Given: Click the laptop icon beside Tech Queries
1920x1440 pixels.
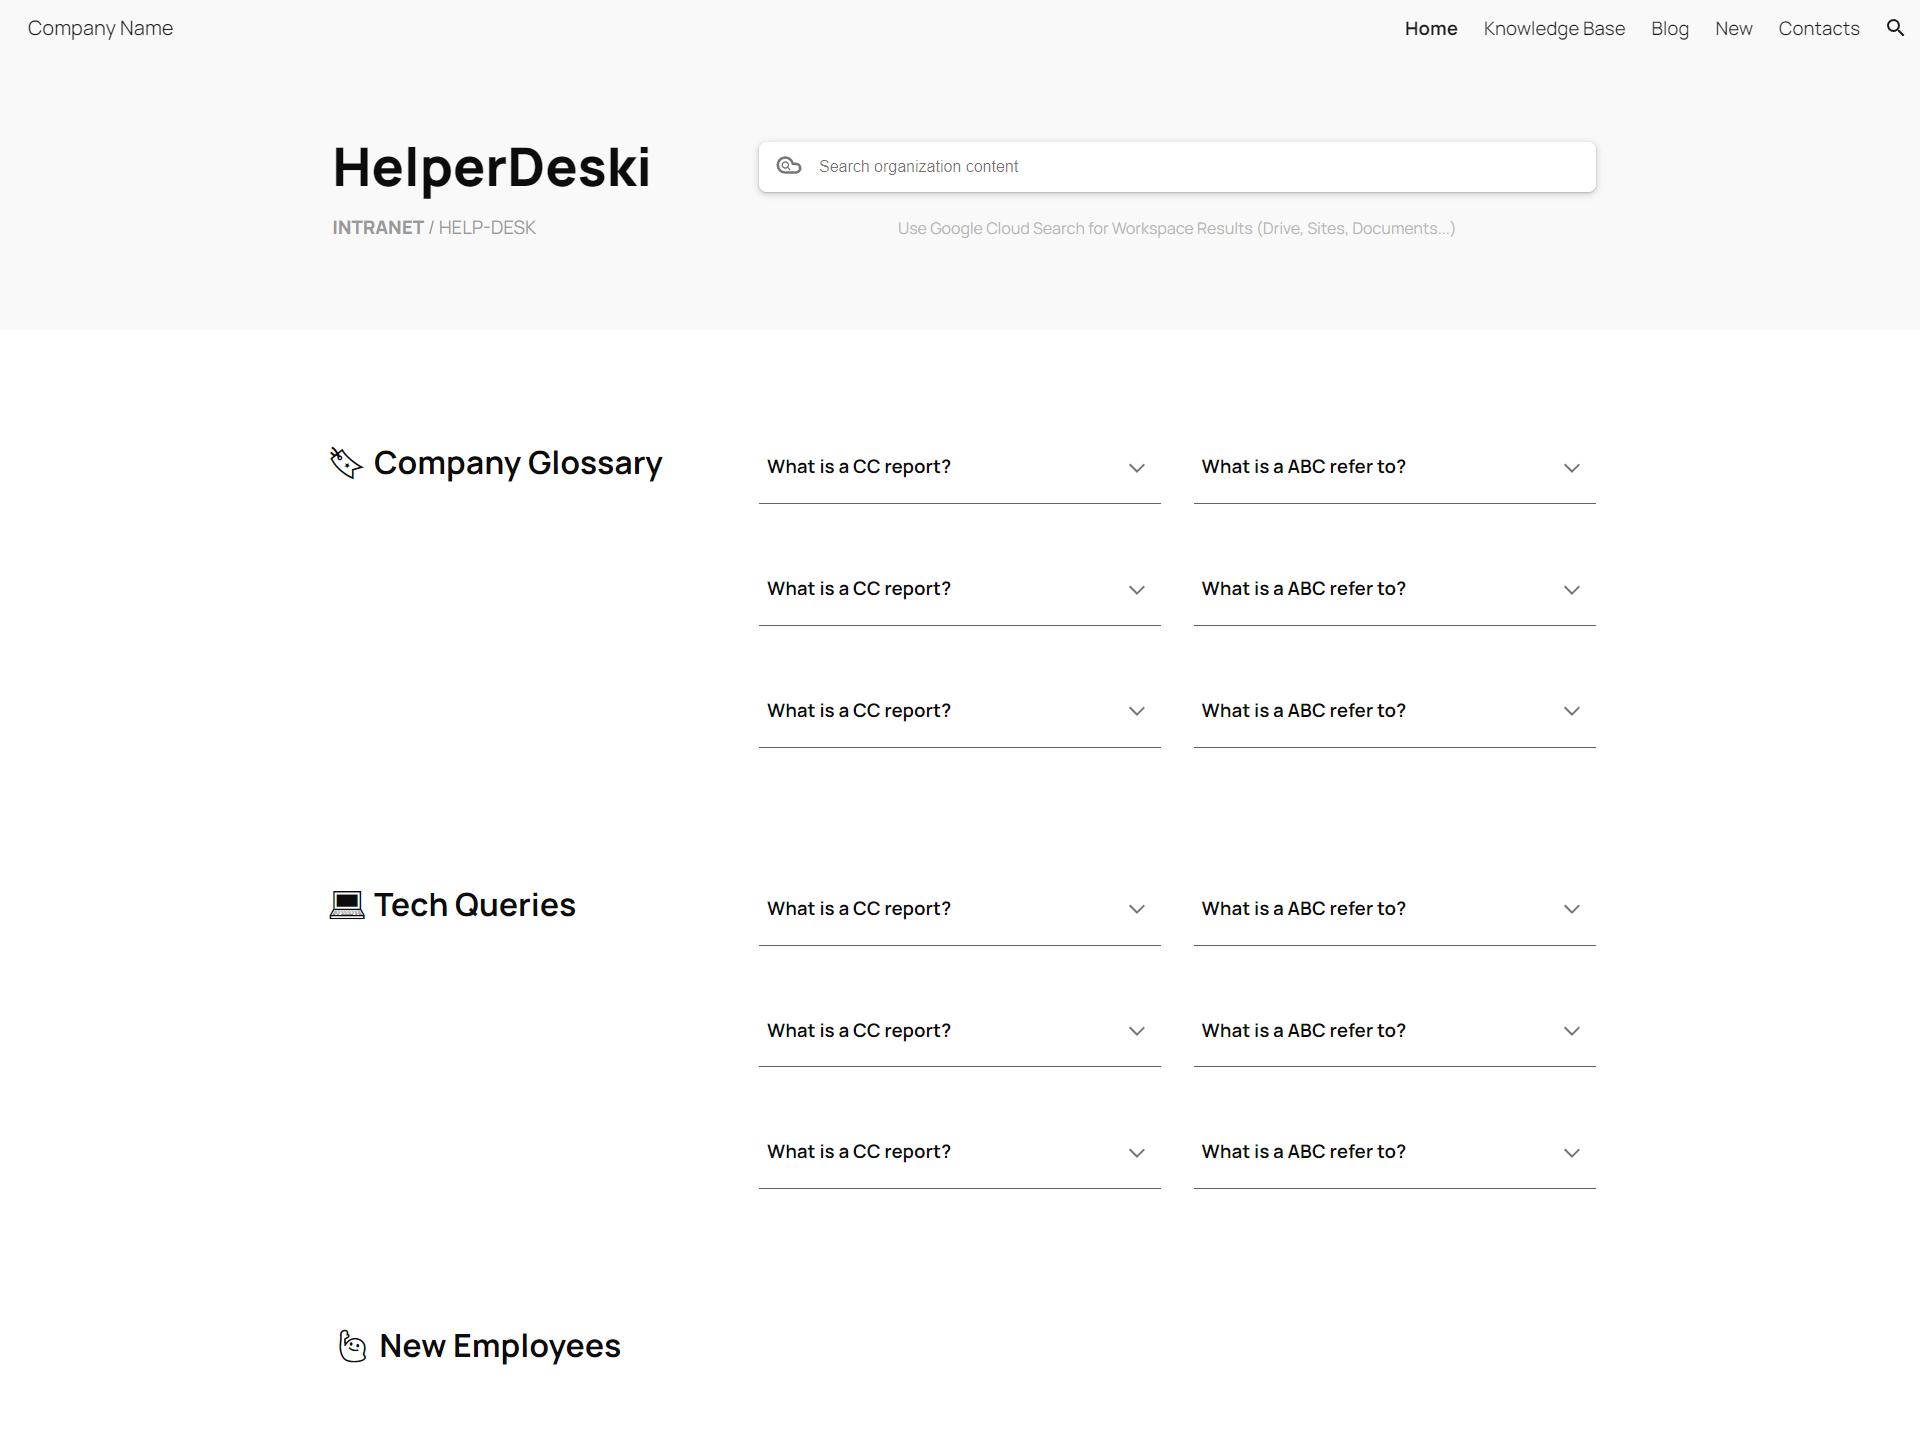Looking at the screenshot, I should [x=347, y=905].
